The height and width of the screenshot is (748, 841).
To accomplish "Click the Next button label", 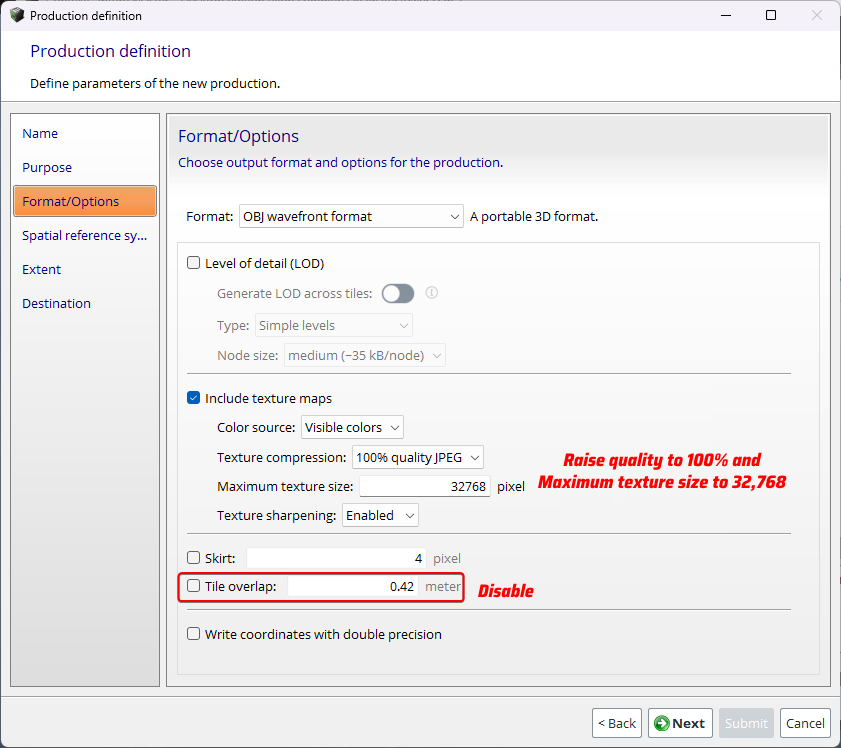I will click(689, 723).
